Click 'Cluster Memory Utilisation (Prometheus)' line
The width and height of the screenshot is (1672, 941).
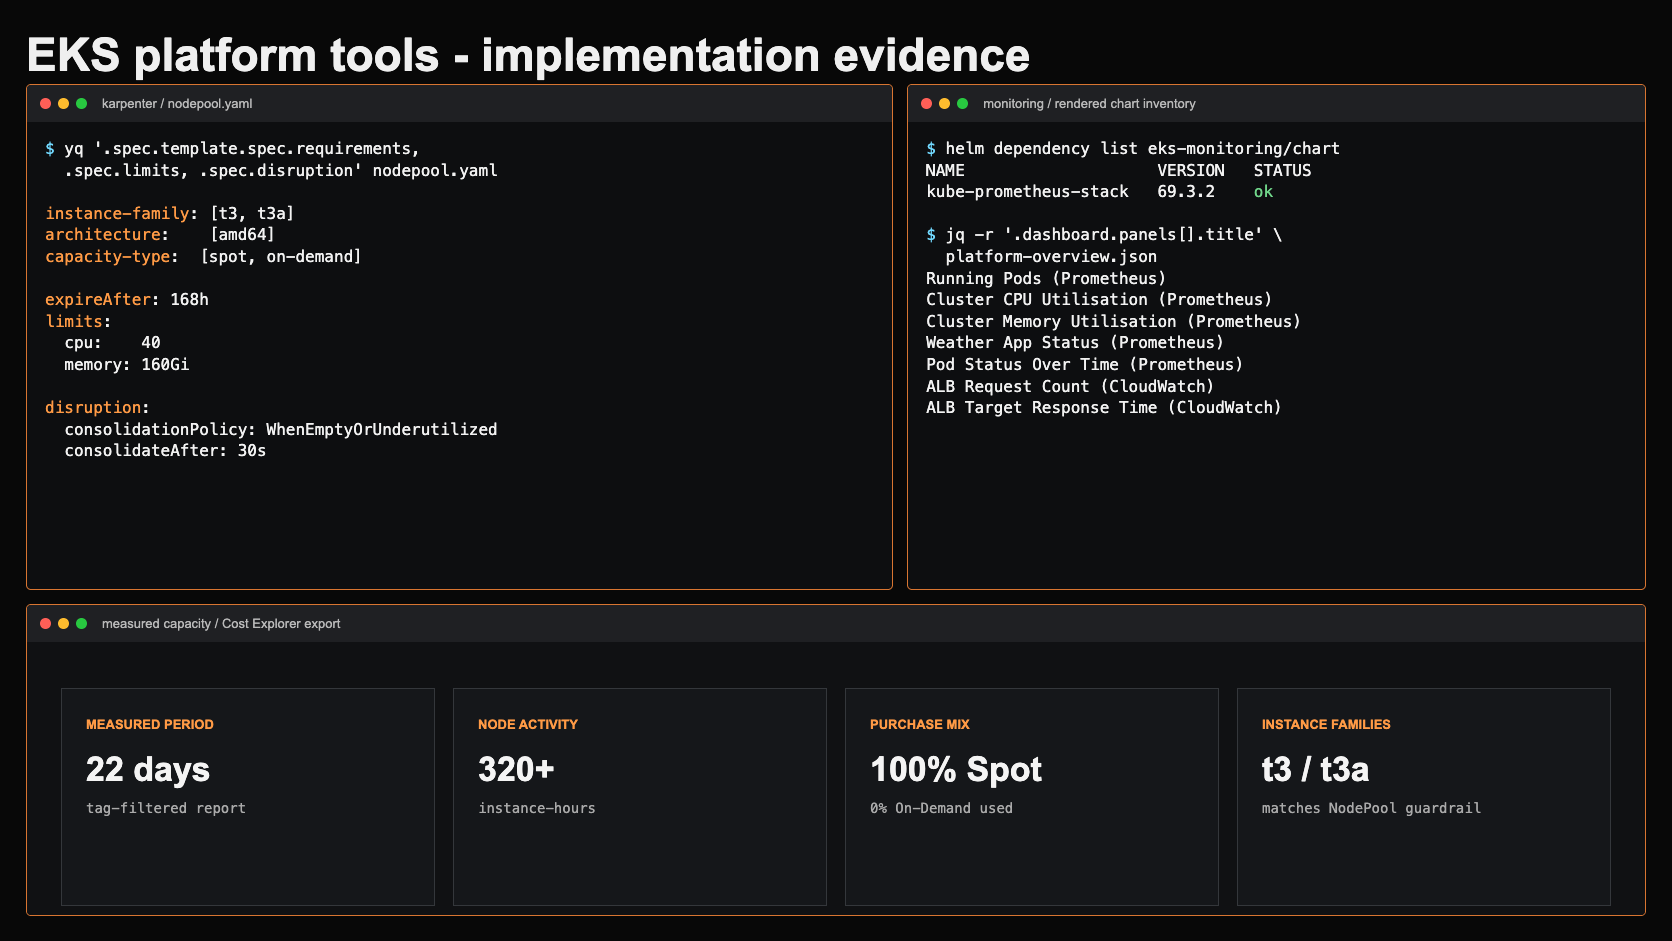pyautogui.click(x=1113, y=321)
